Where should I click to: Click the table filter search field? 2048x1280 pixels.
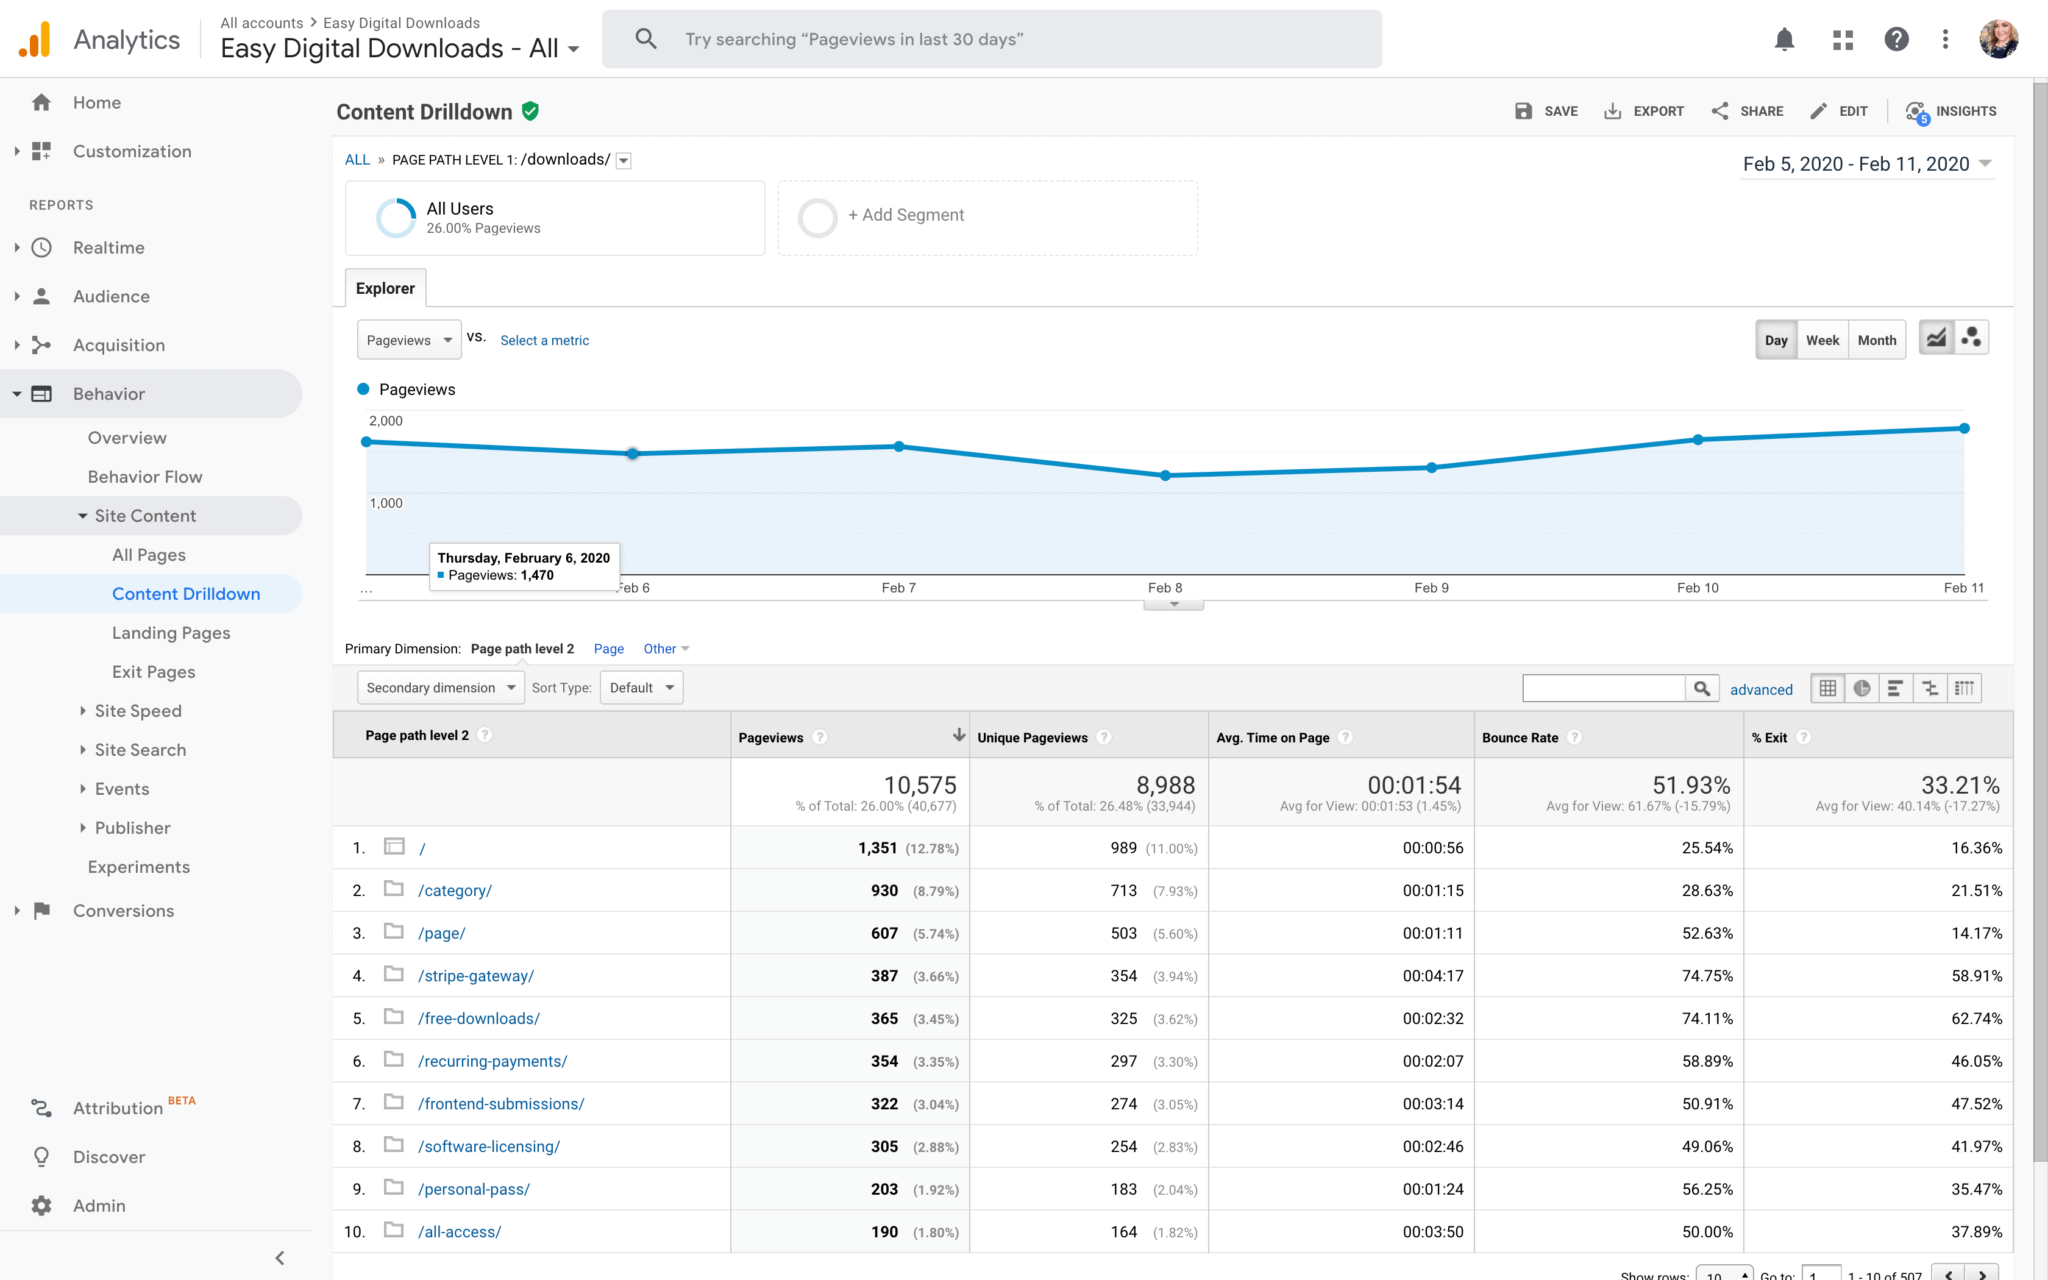(x=1604, y=688)
